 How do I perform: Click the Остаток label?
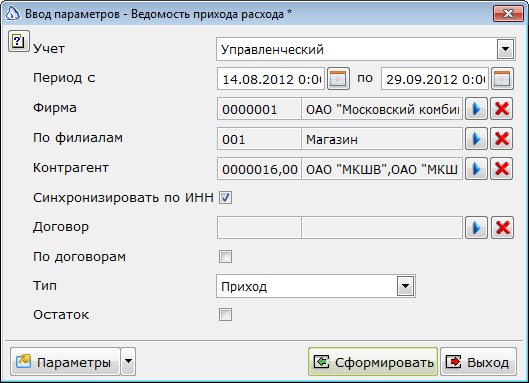tap(61, 314)
